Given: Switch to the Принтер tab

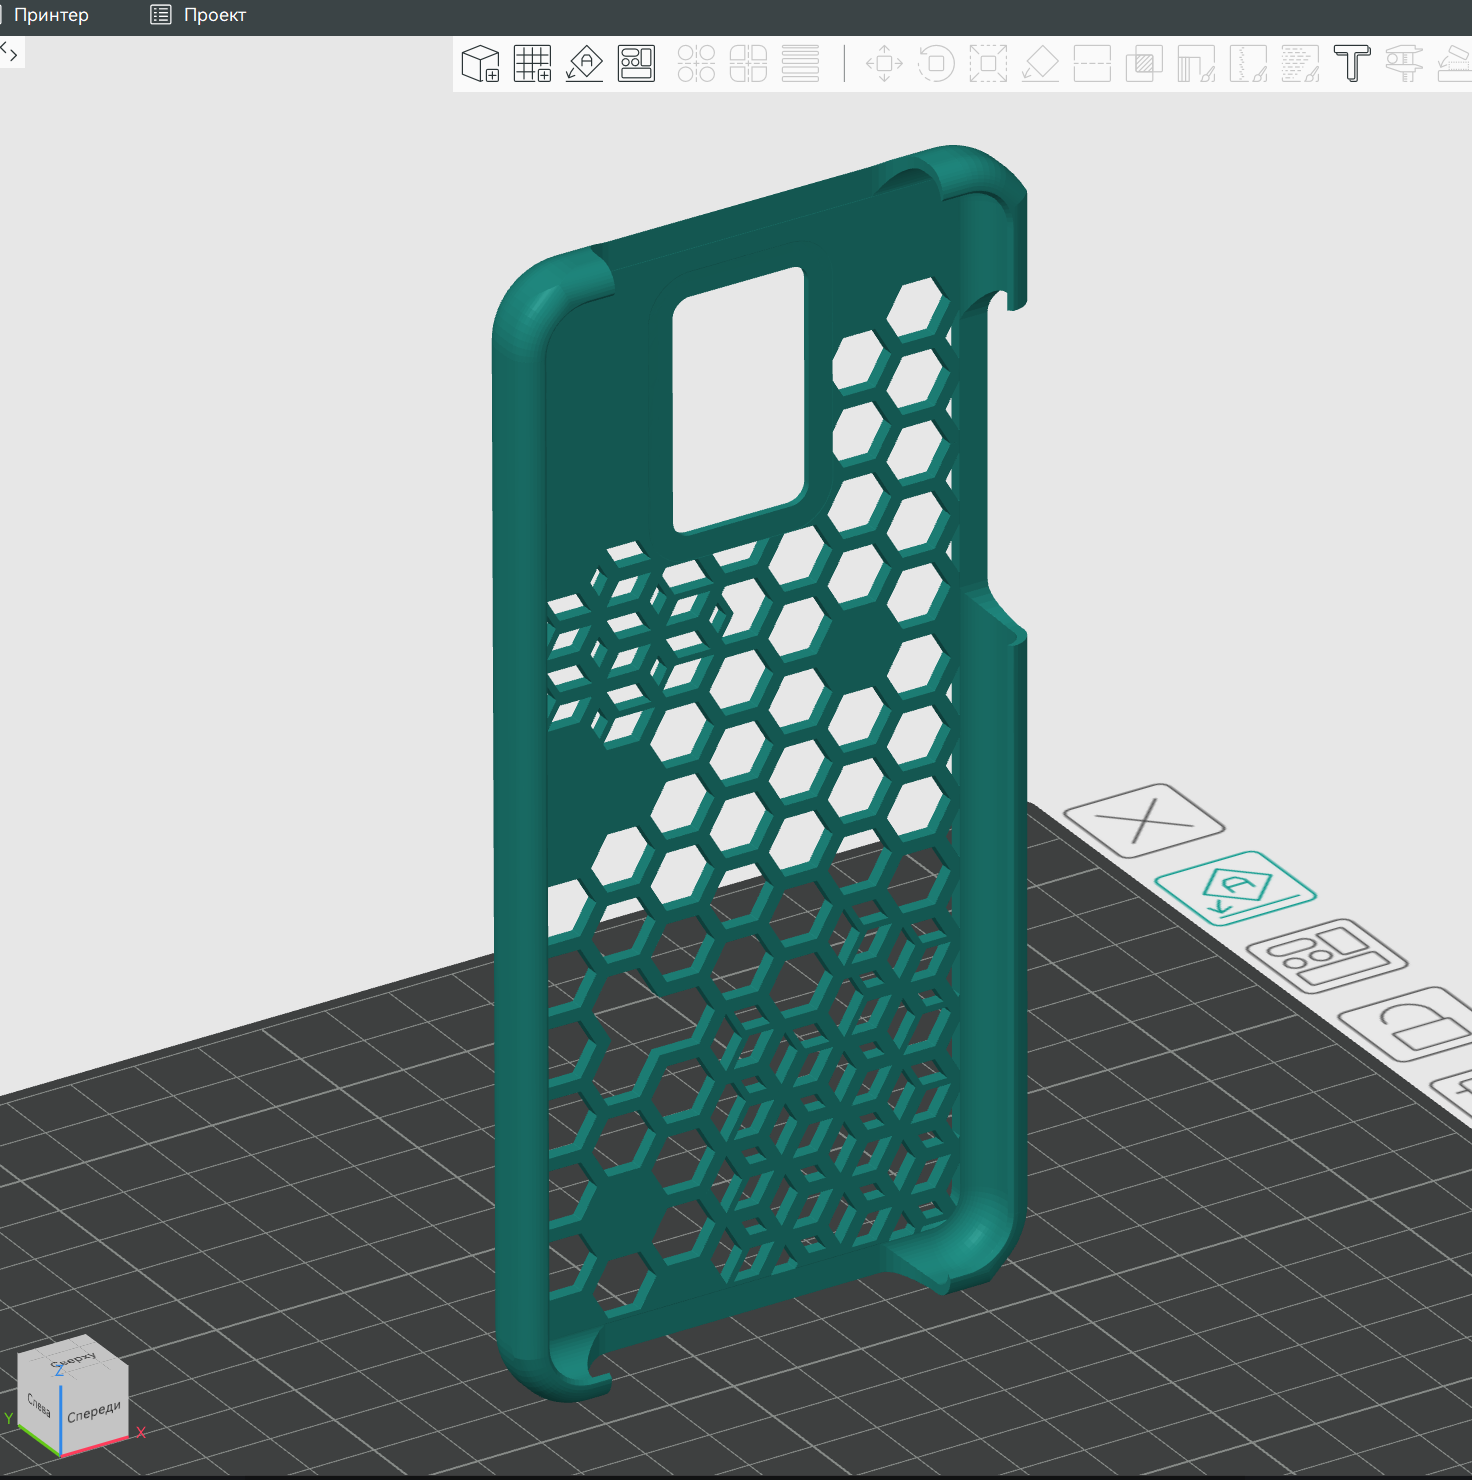Looking at the screenshot, I should [x=51, y=15].
